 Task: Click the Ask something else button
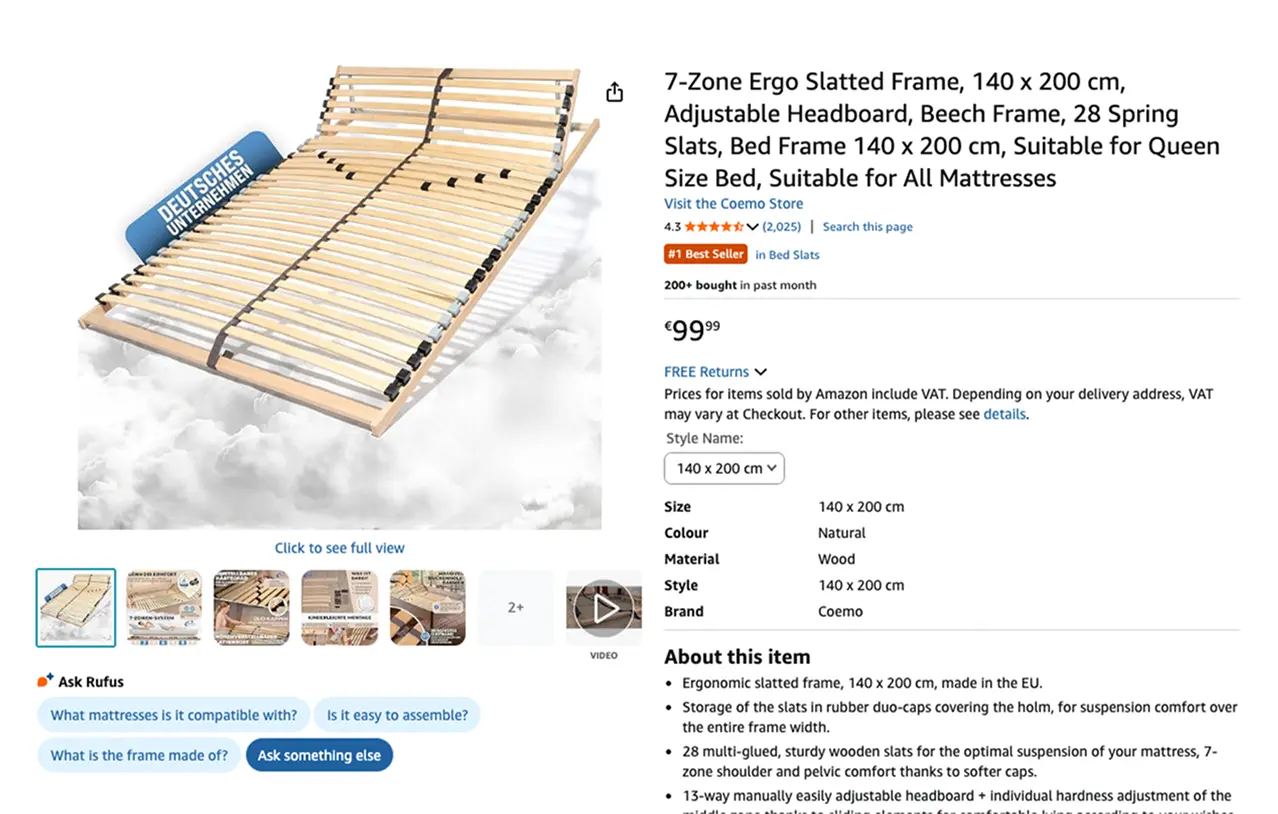(x=319, y=755)
